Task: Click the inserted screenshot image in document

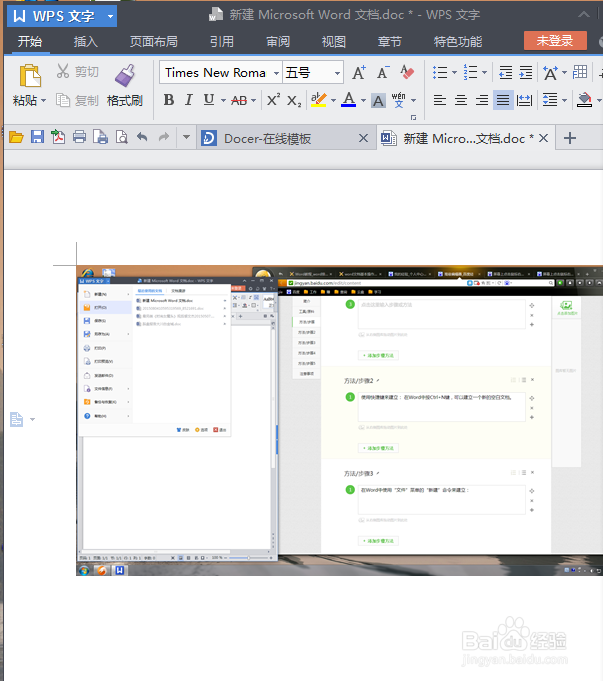Action: (x=339, y=420)
